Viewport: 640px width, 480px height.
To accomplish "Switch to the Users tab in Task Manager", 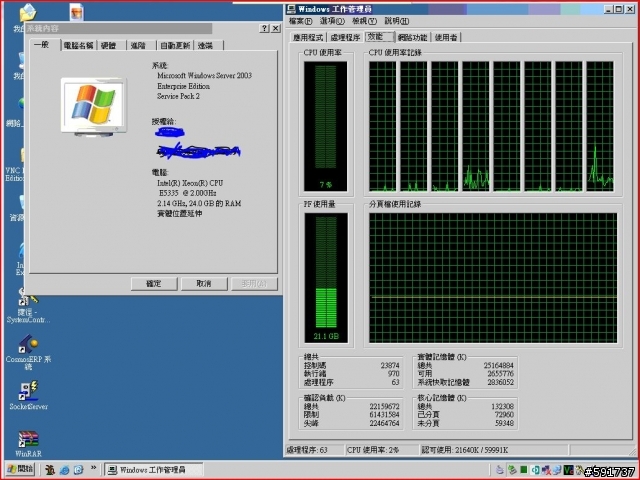I will coord(446,38).
